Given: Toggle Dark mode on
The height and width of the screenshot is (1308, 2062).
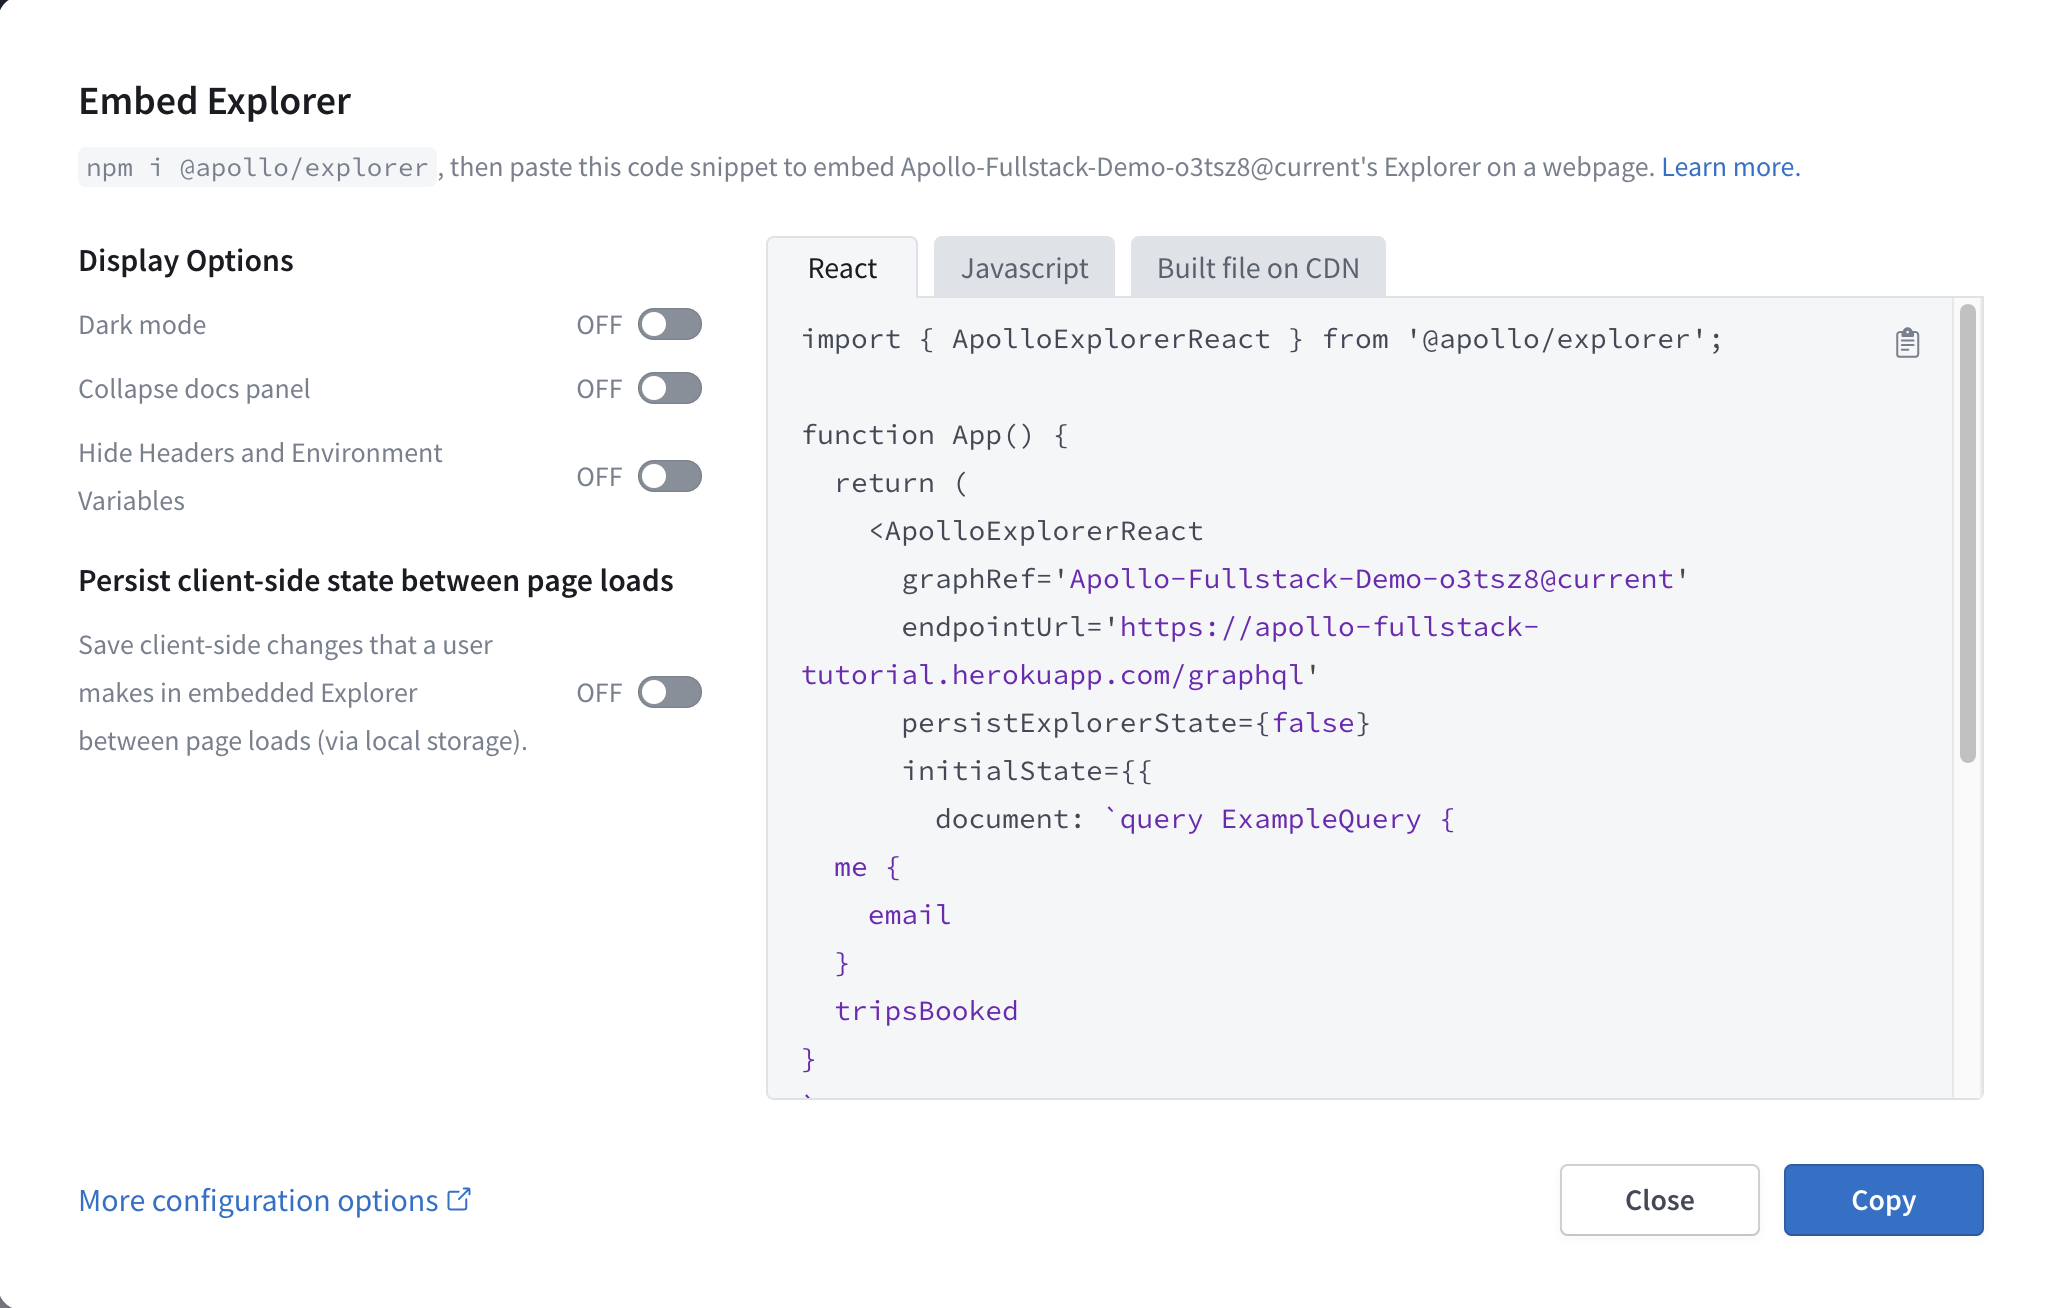Looking at the screenshot, I should point(669,323).
